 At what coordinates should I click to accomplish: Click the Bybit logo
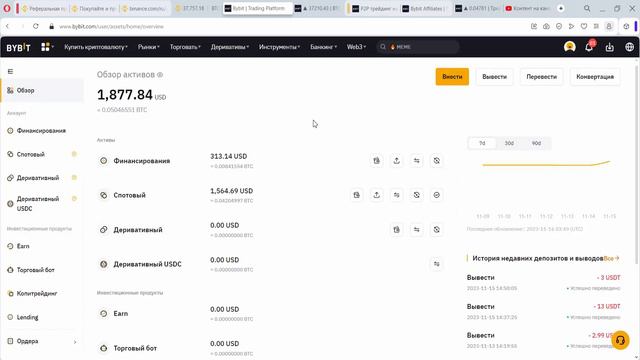tap(18, 47)
